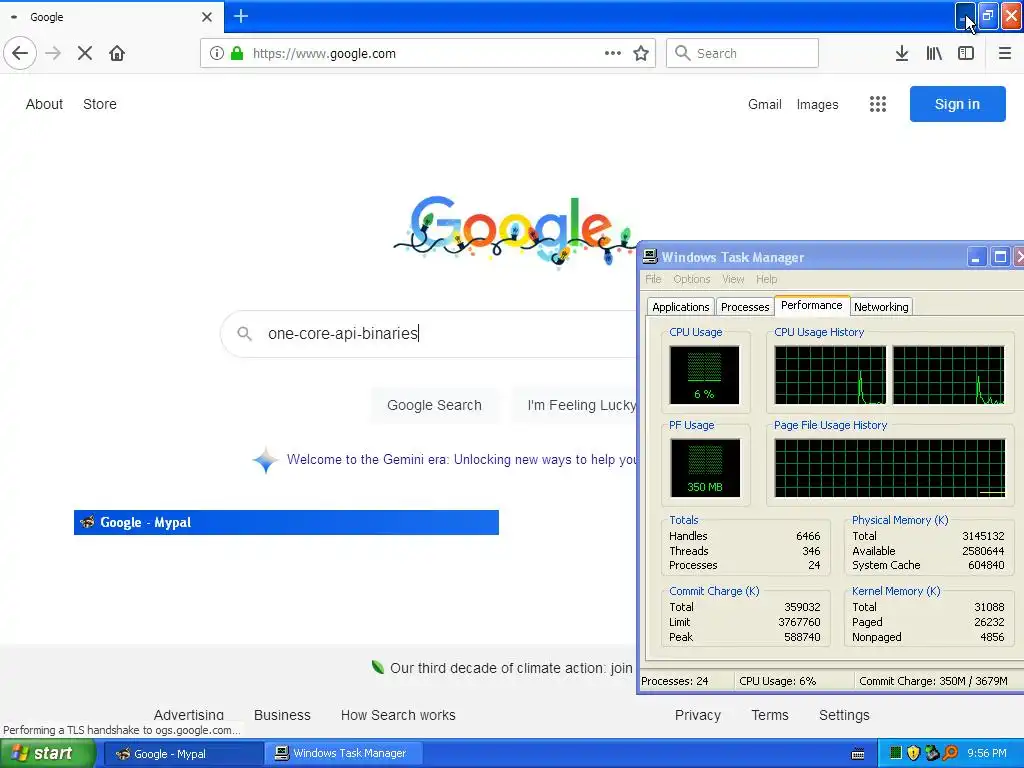
Task: Click the orange magnifier tray icon
Action: (951, 753)
